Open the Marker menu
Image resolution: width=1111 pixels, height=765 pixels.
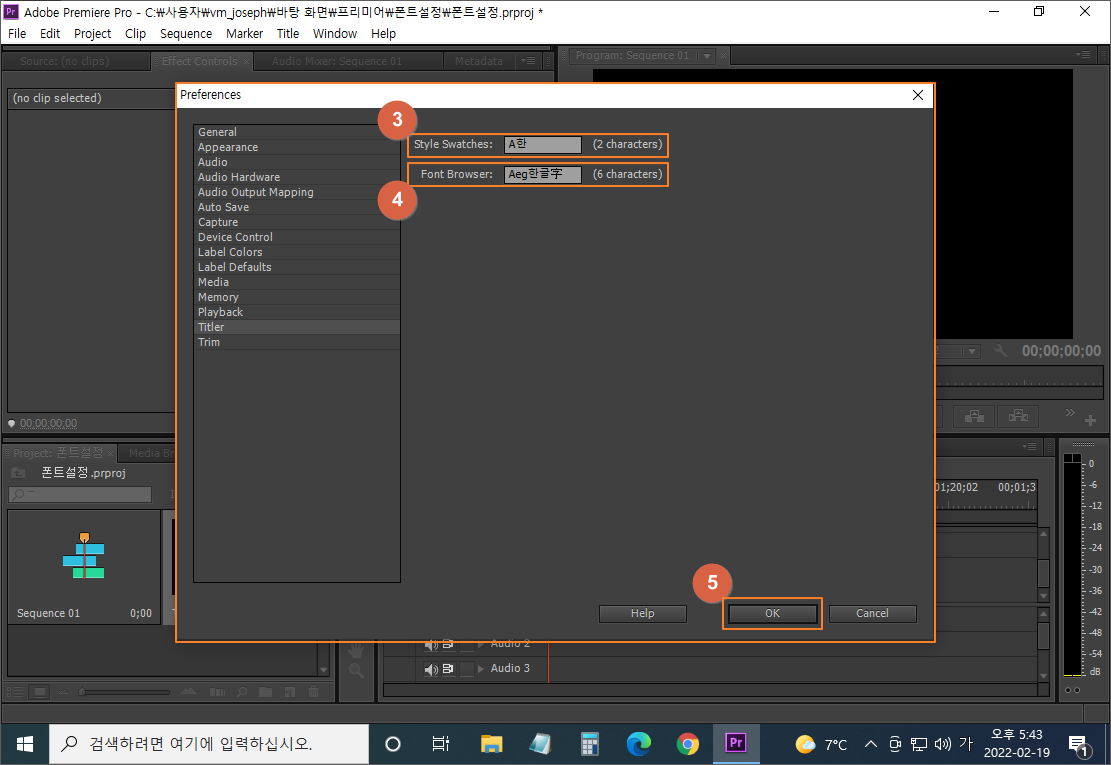pos(244,33)
